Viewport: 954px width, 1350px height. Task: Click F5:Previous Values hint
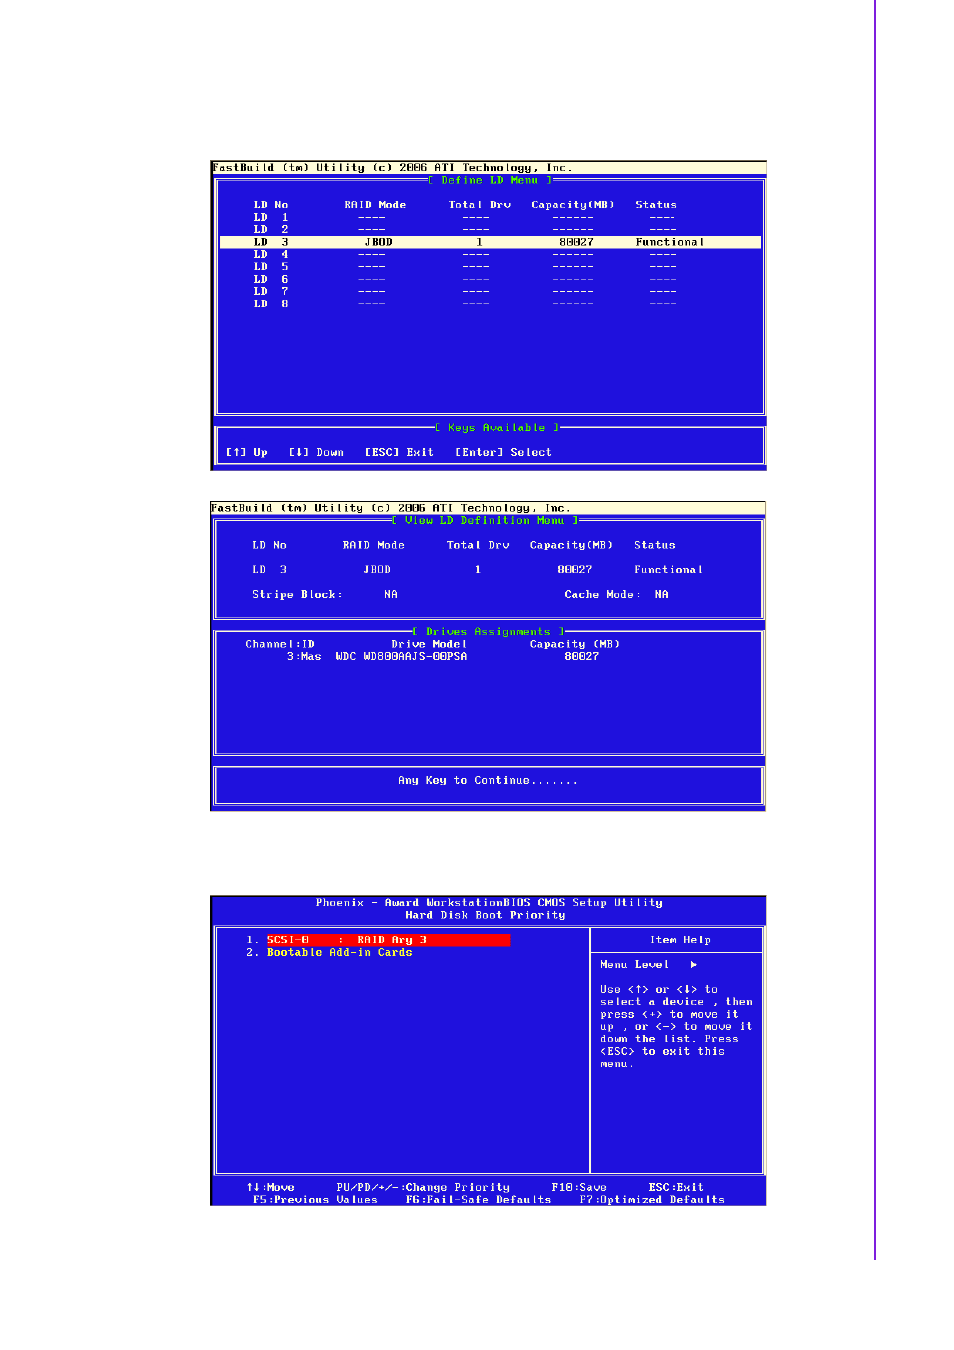[315, 1200]
